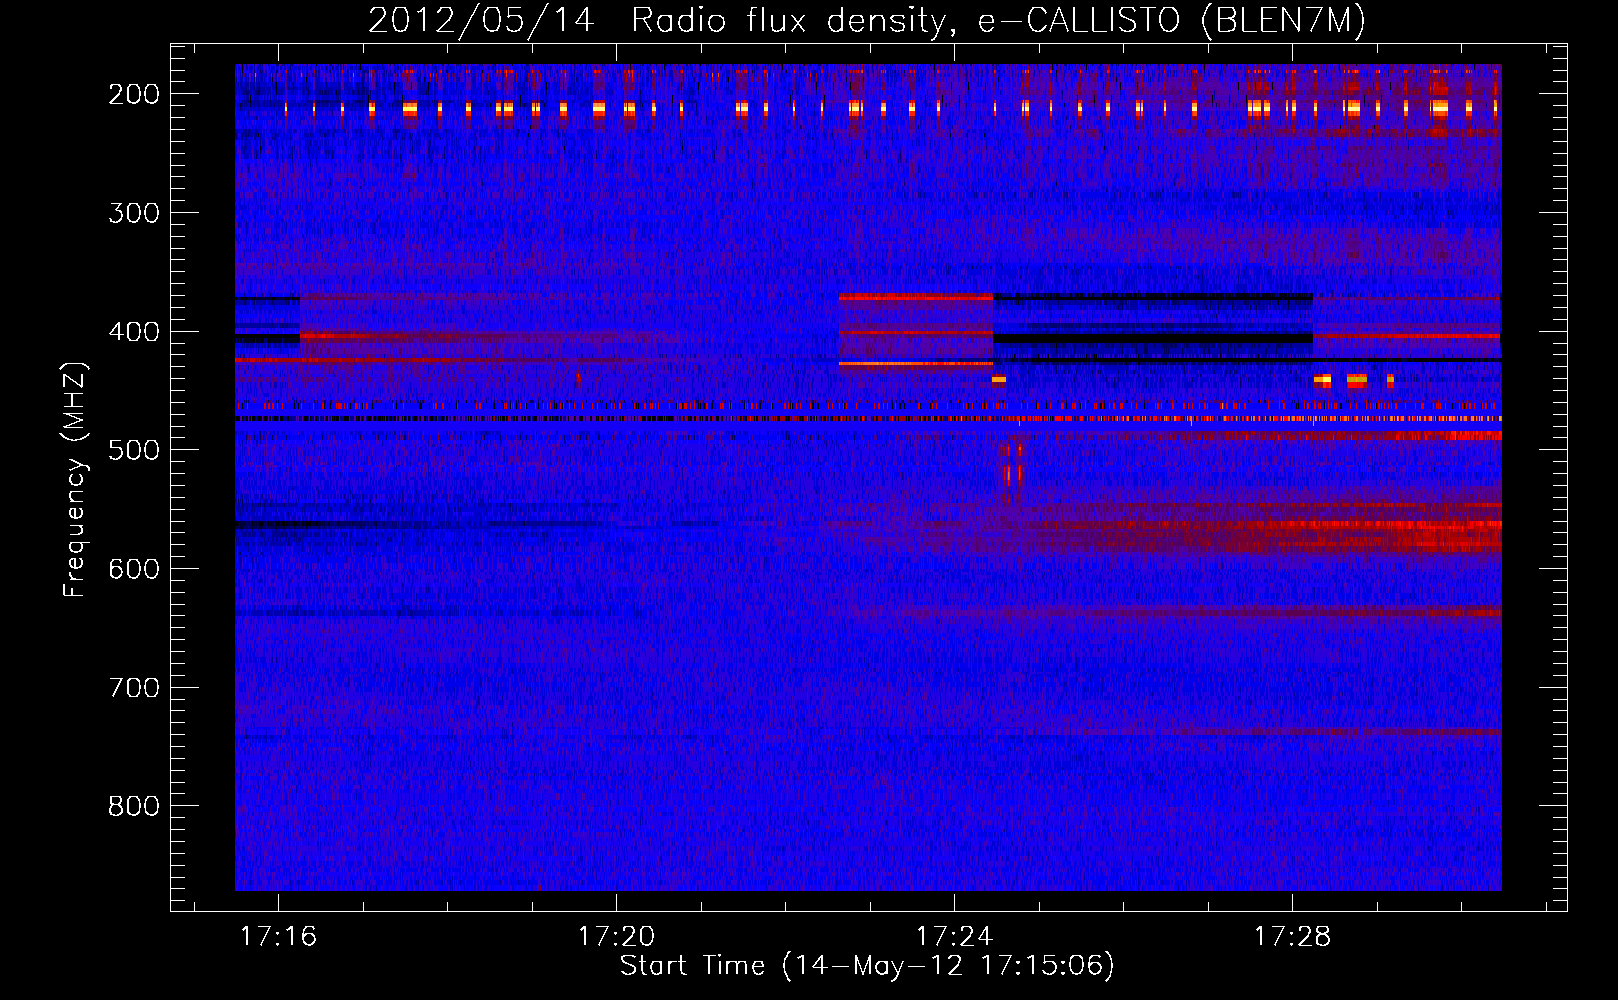Click the '17:28' time tick label
1618x1000 pixels.
[x=1293, y=936]
